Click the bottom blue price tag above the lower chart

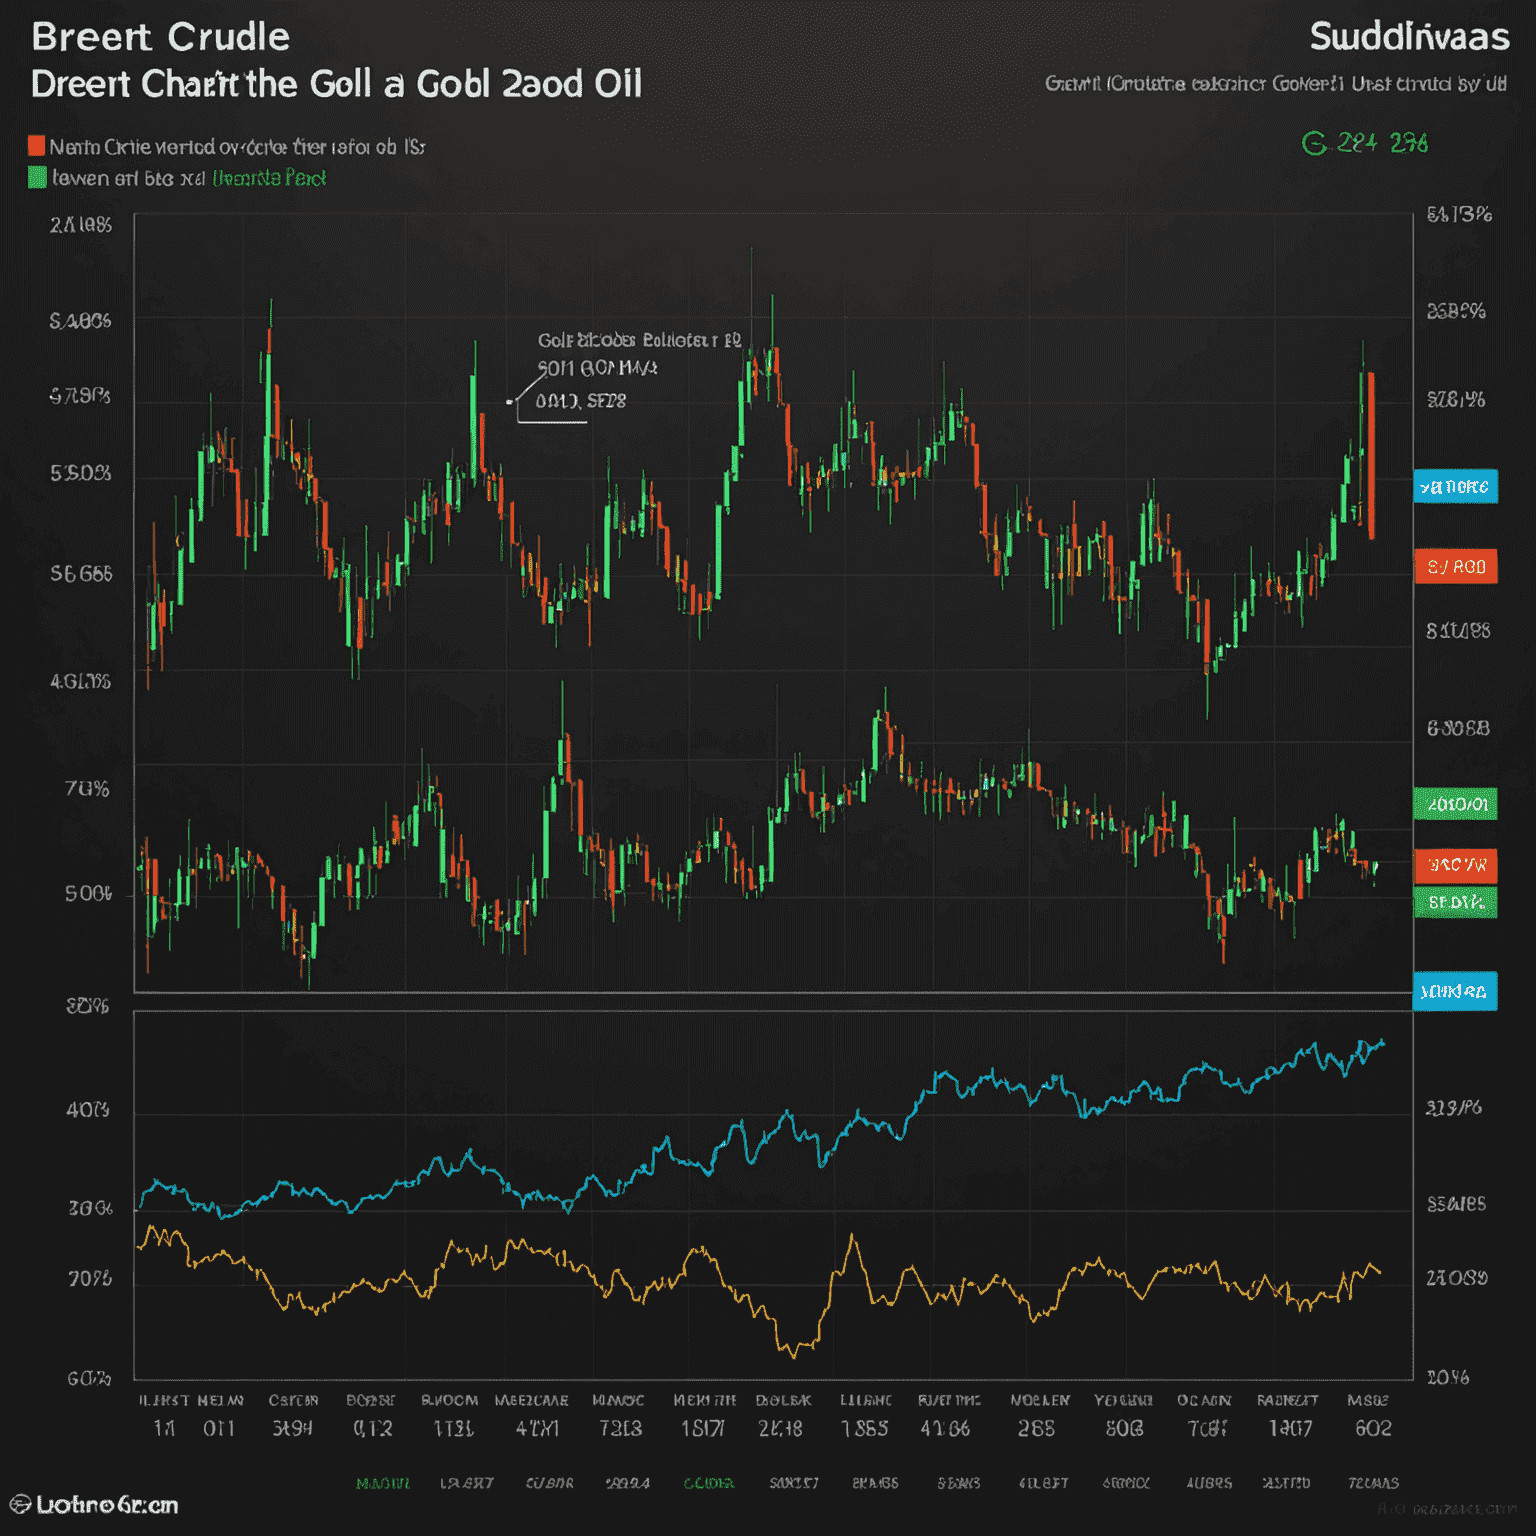(x=1455, y=991)
